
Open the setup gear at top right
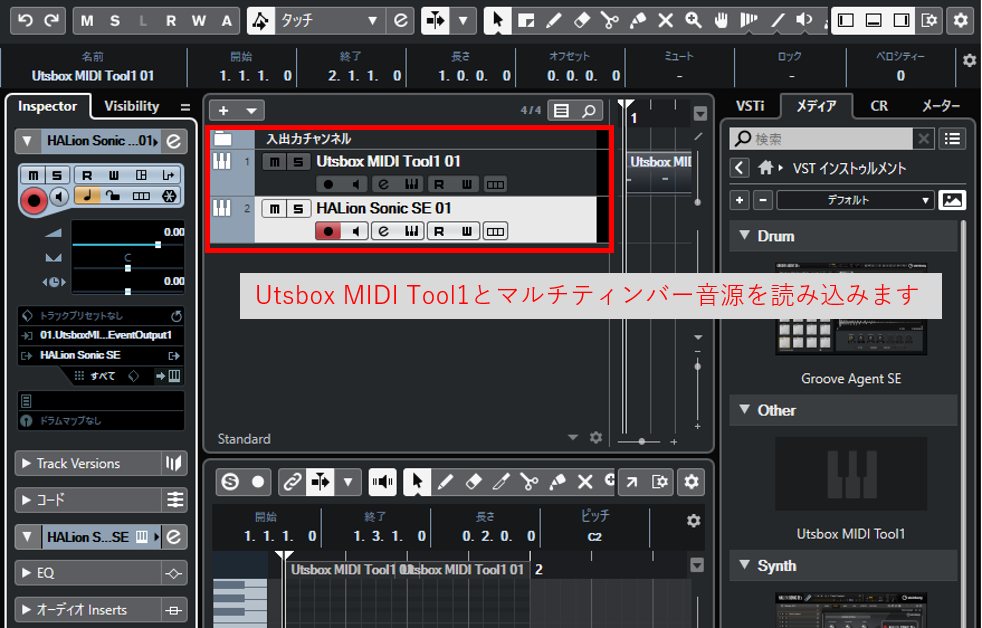961,21
